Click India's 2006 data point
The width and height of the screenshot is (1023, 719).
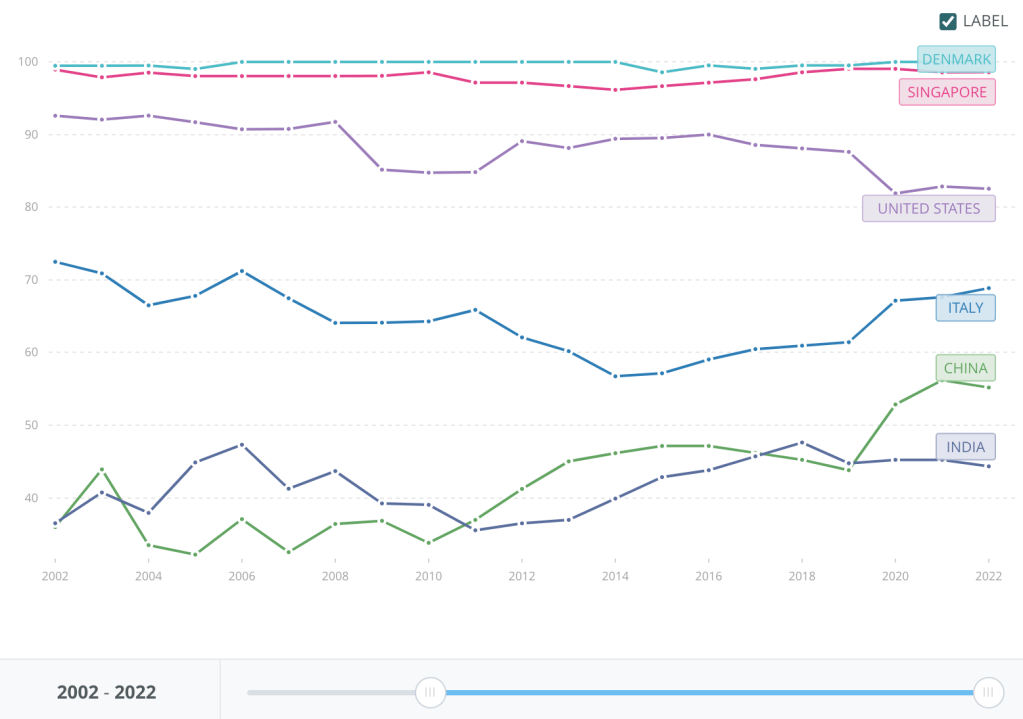point(242,445)
